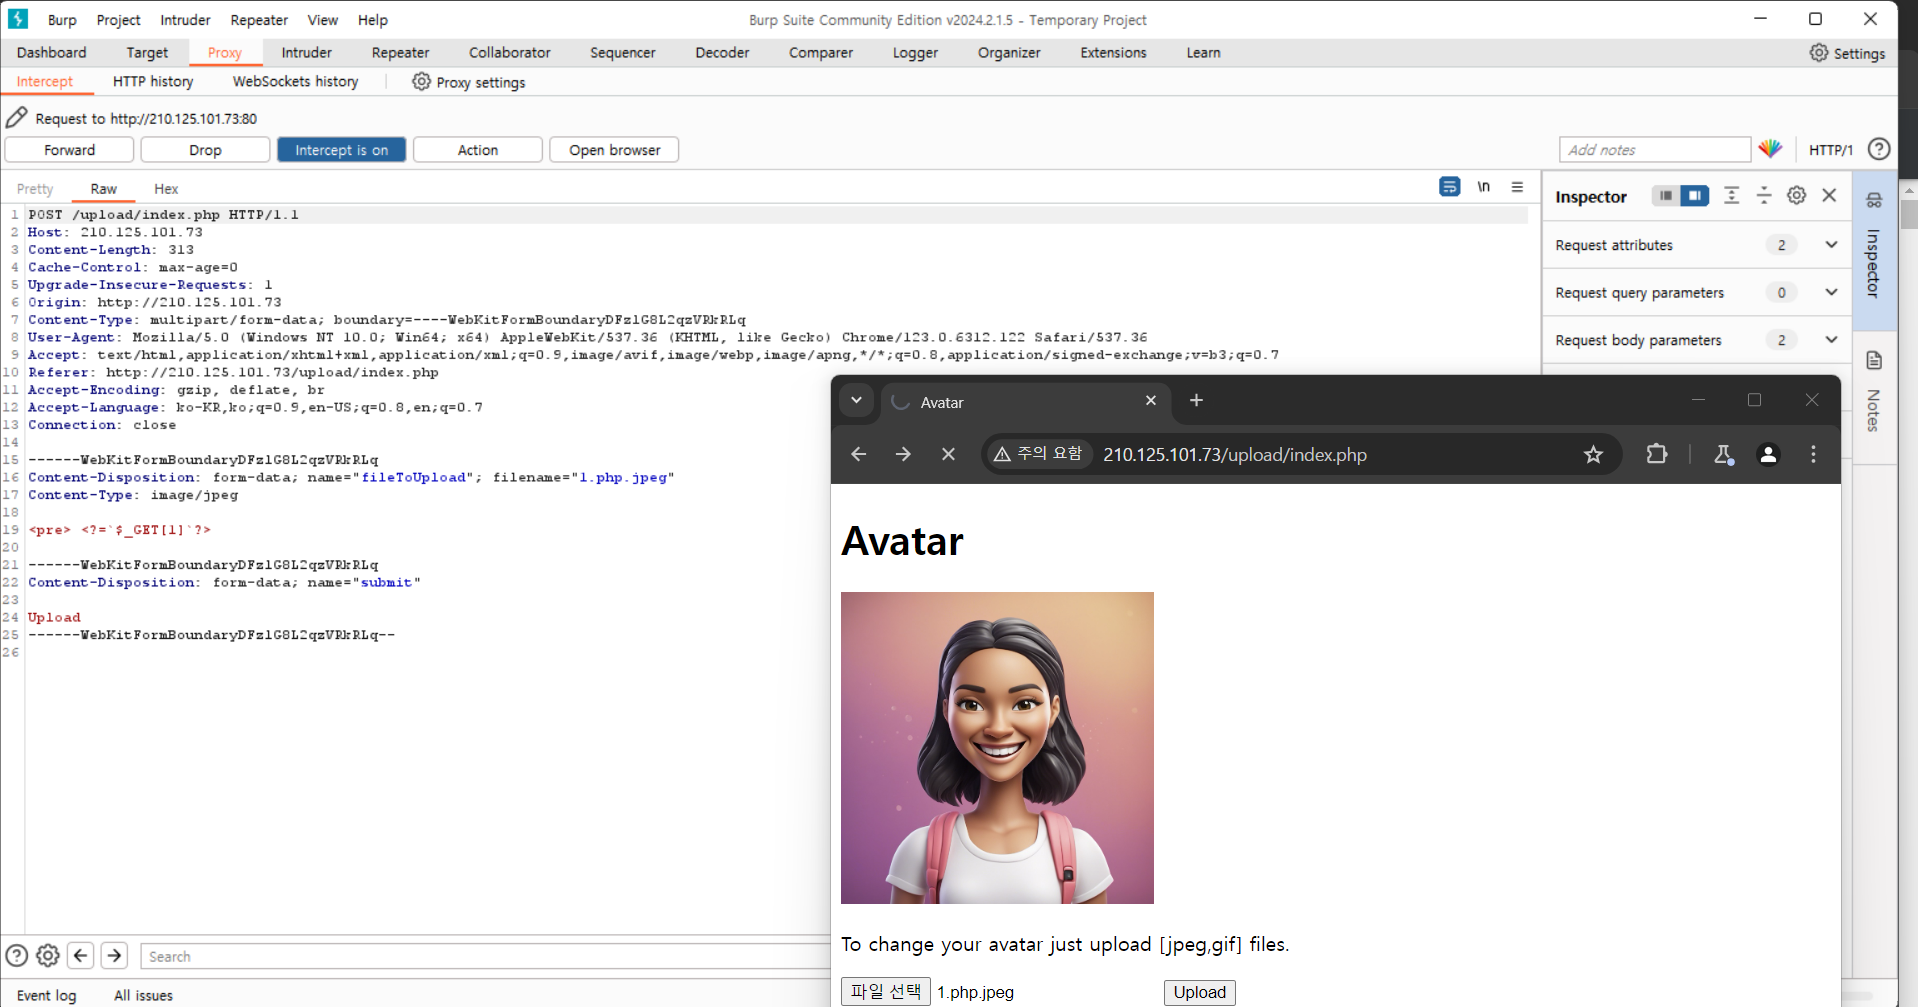Click the Chrome labs flask icon
1918x1007 pixels.
coord(1723,455)
